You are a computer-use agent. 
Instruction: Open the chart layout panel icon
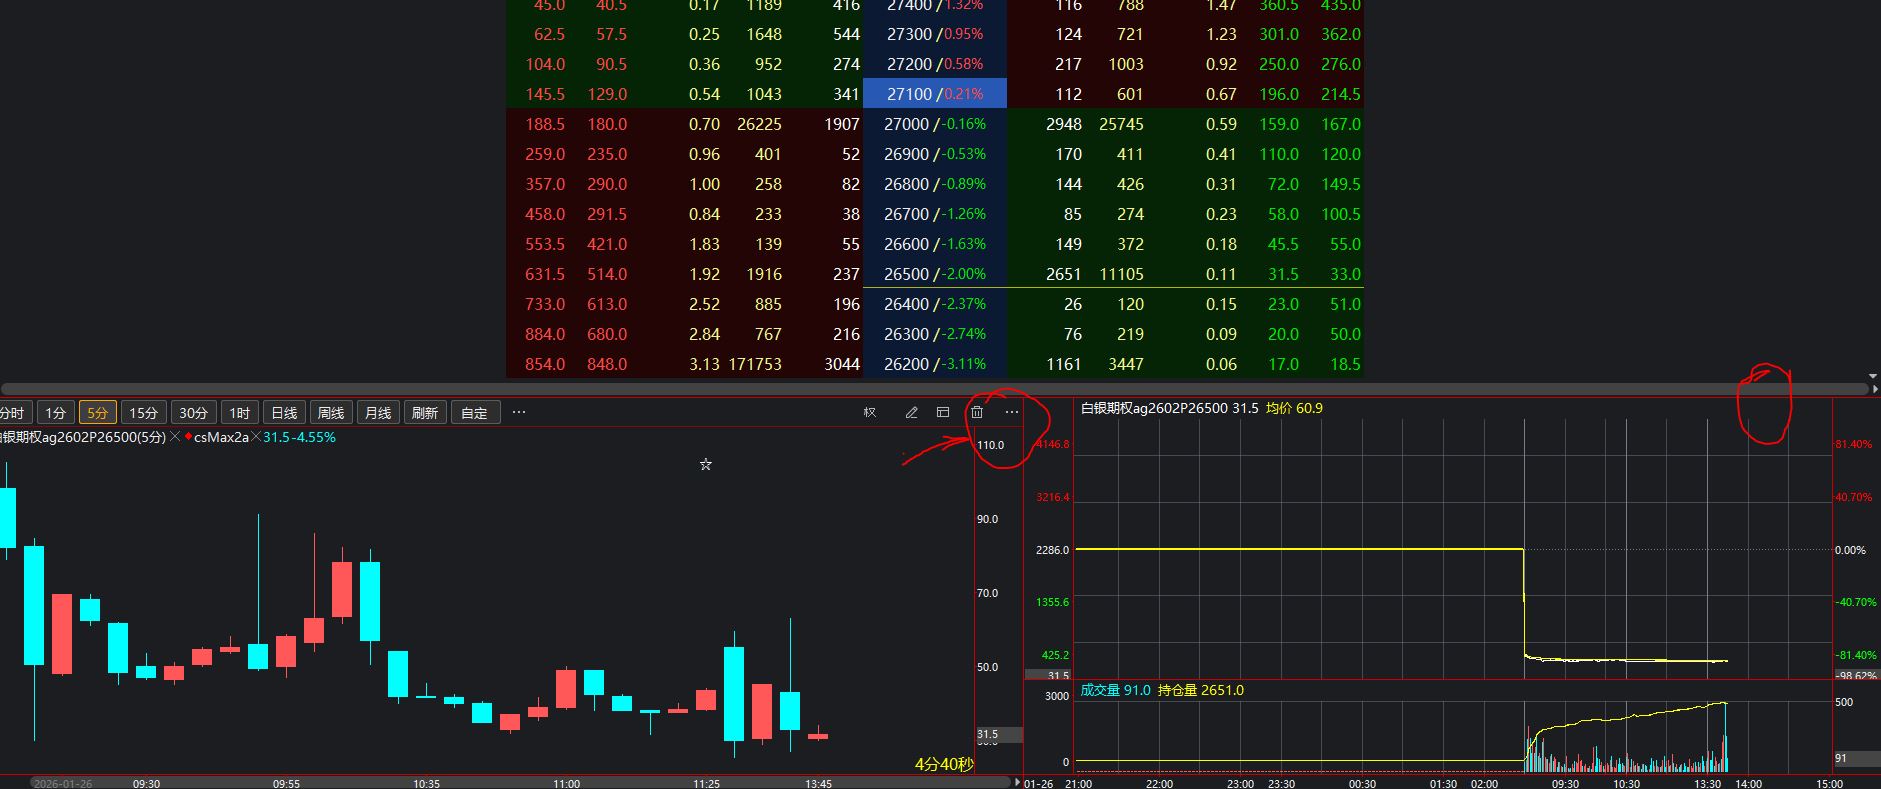943,412
